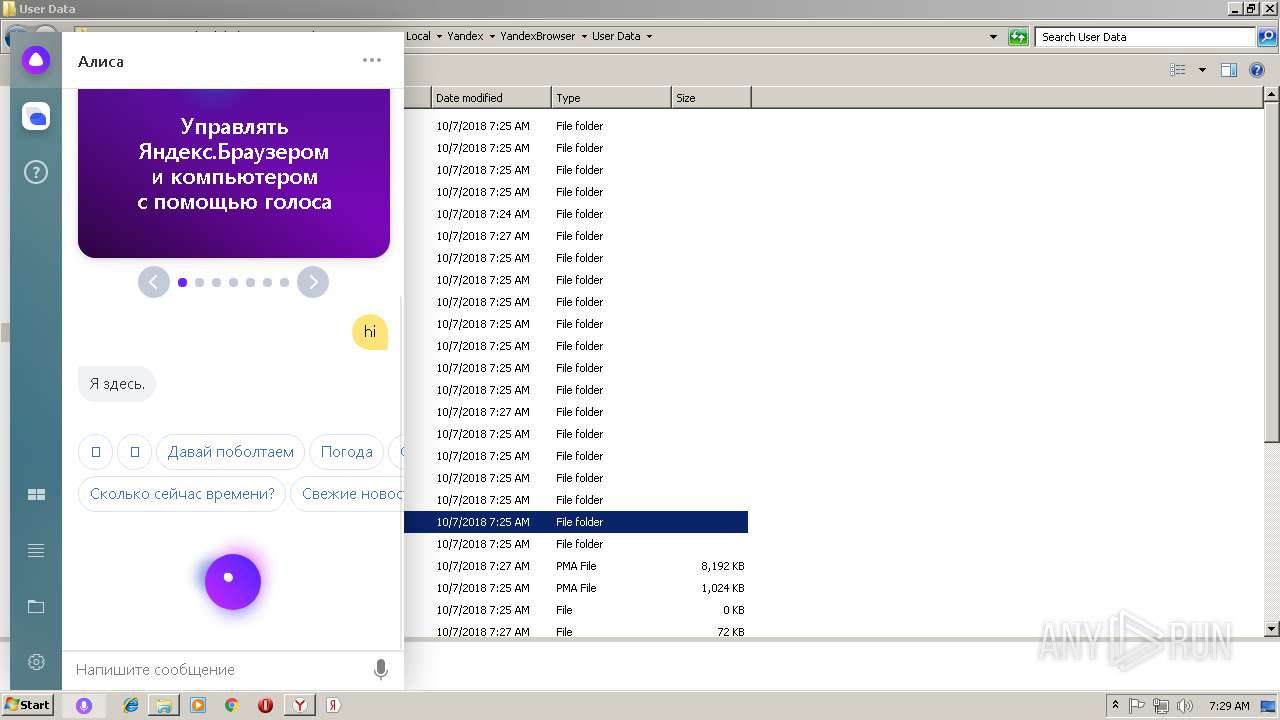Show hidden system tray icons
This screenshot has width=1280, height=720.
(x=1115, y=705)
